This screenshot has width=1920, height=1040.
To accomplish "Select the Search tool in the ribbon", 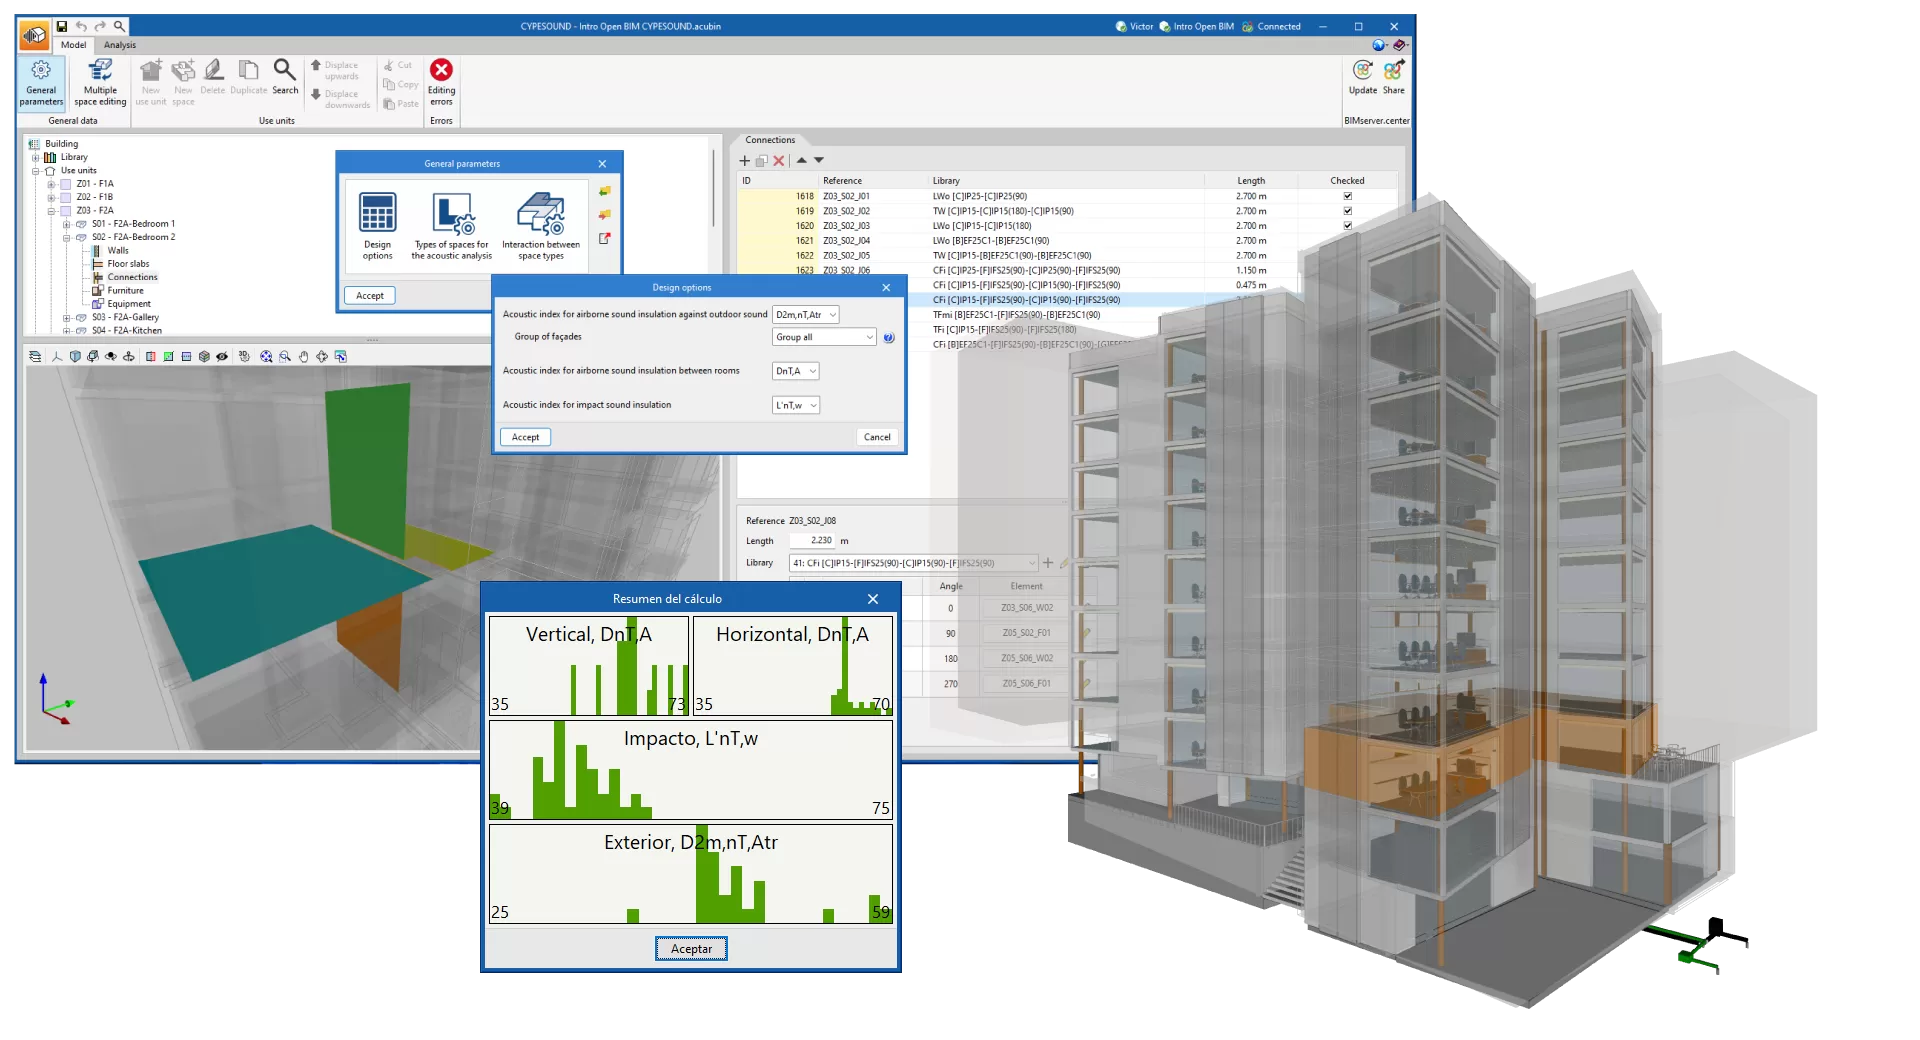I will click(285, 77).
